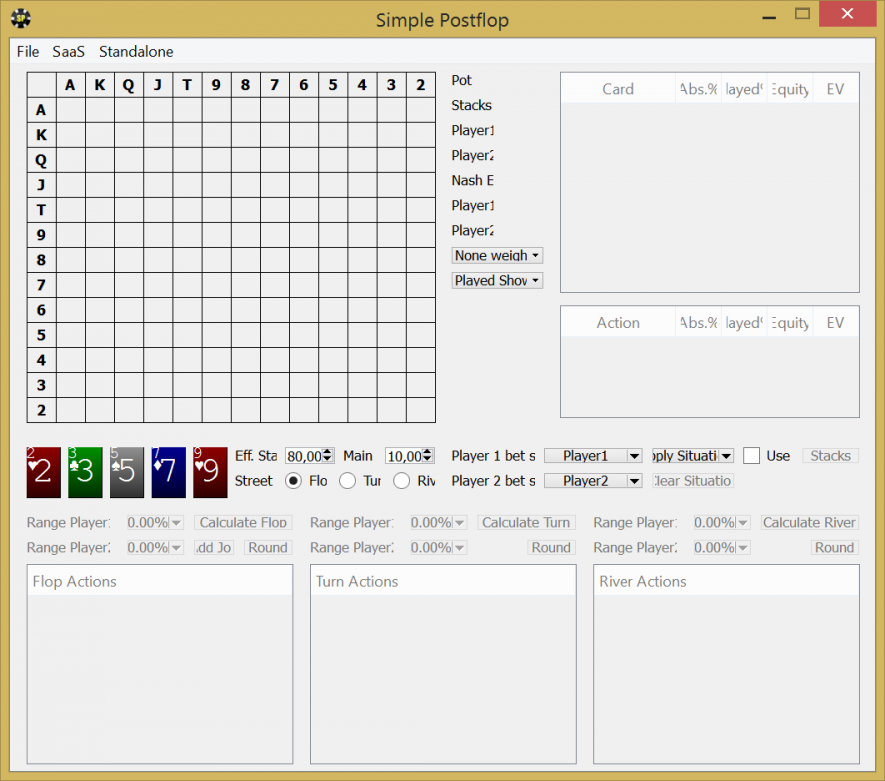Select the Flop street radio button
Viewport: 885px width, 781px height.
pyautogui.click(x=293, y=481)
